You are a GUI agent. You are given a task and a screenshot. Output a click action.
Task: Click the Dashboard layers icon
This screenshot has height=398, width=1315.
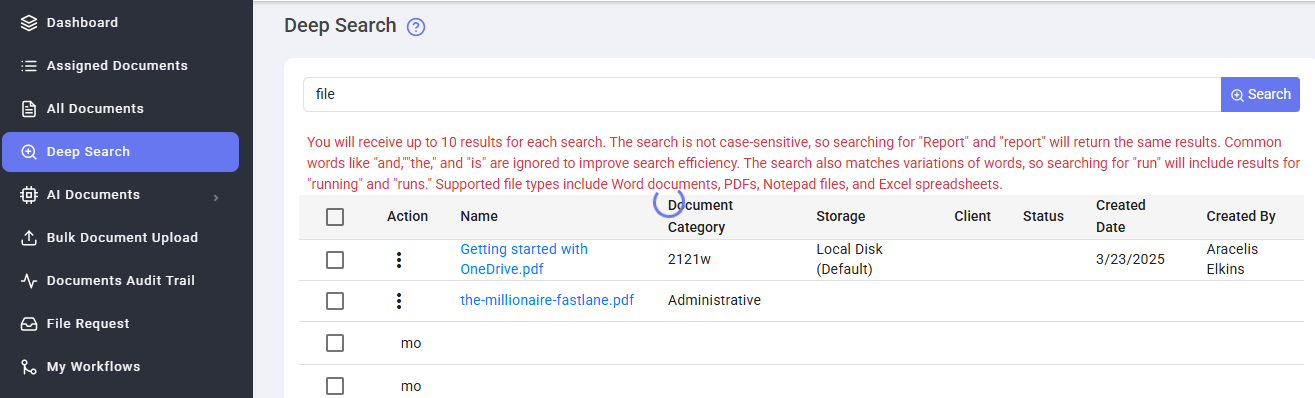pyautogui.click(x=29, y=22)
